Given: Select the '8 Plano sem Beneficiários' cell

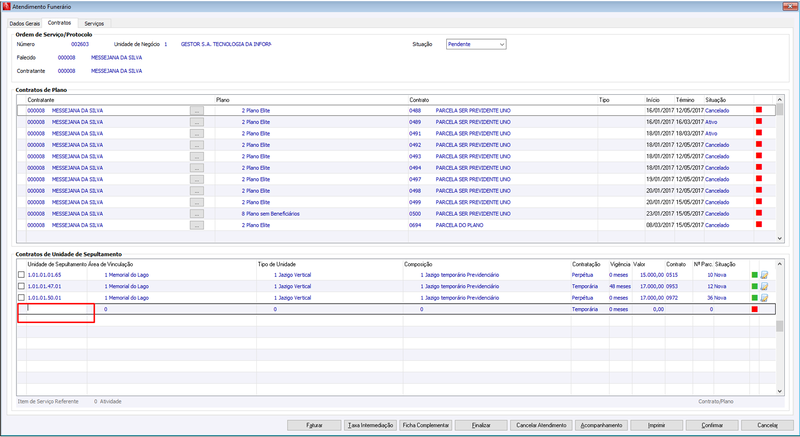Looking at the screenshot, I should (x=270, y=214).
